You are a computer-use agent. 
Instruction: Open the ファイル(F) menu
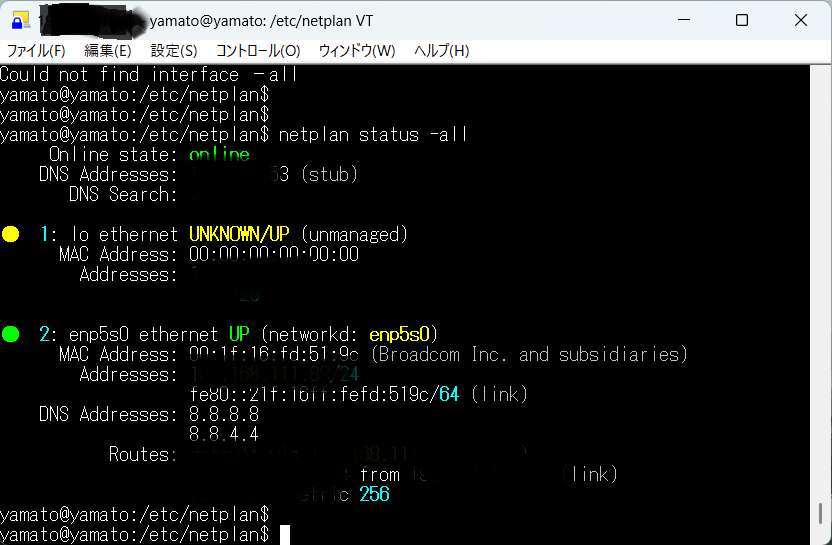tap(36, 51)
